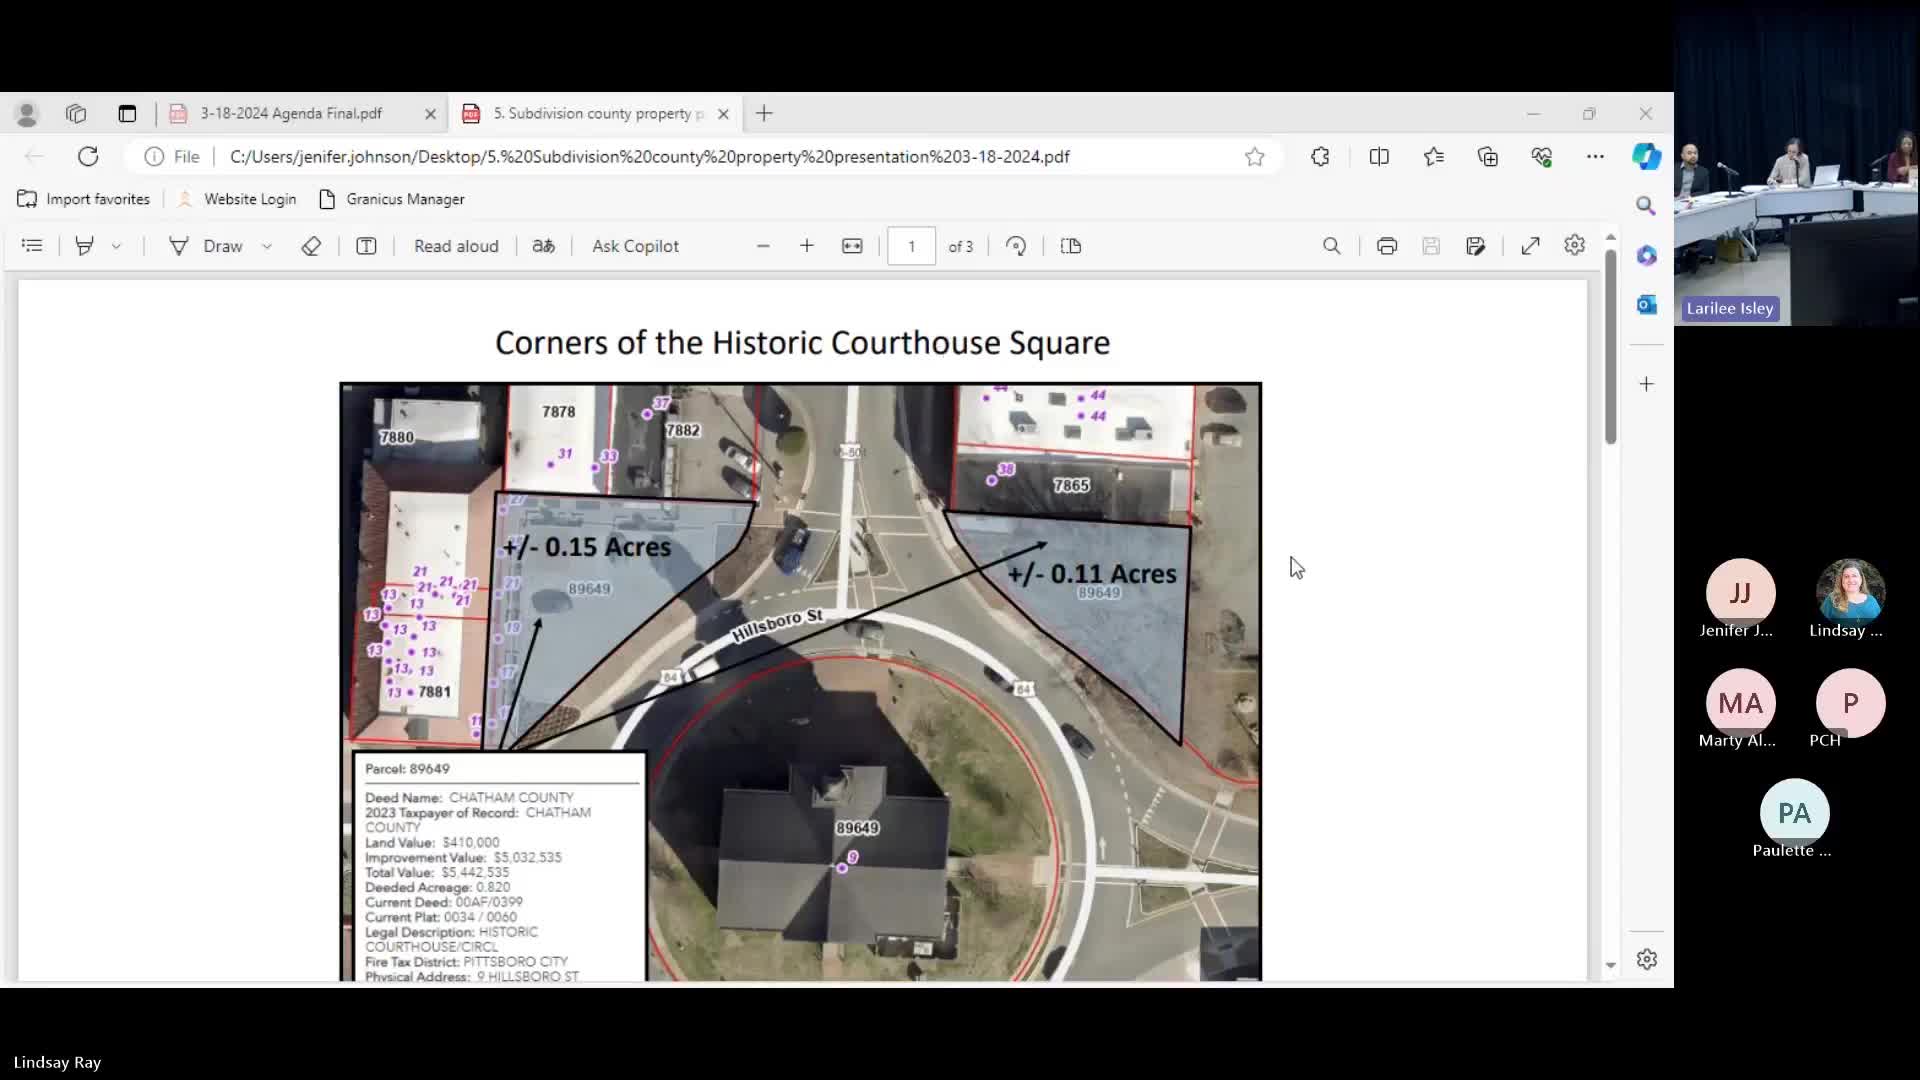Click the scrollbar down arrow
Image resolution: width=1920 pixels, height=1080 pixels.
click(x=1610, y=966)
